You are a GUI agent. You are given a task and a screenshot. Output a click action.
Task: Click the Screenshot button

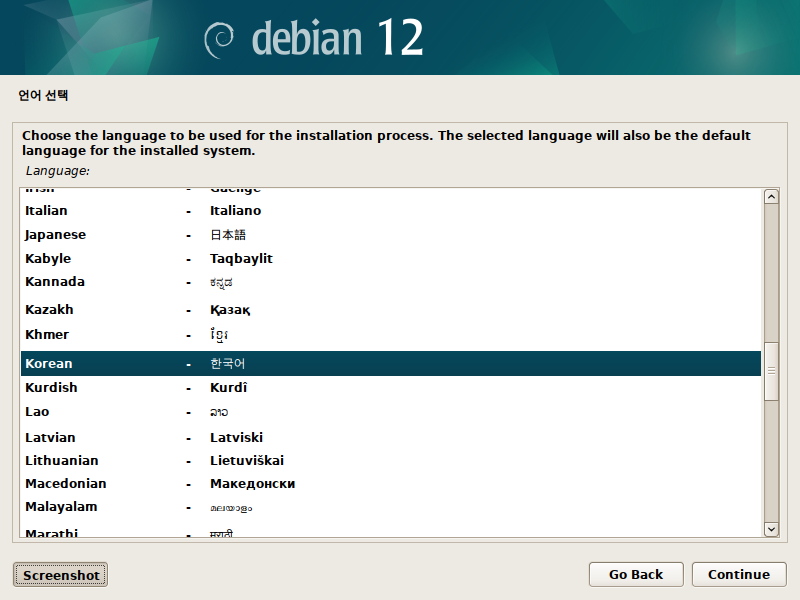60,575
